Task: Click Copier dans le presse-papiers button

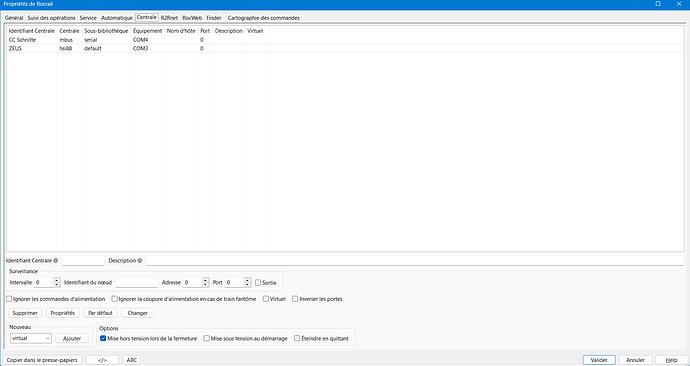Action: (42, 360)
